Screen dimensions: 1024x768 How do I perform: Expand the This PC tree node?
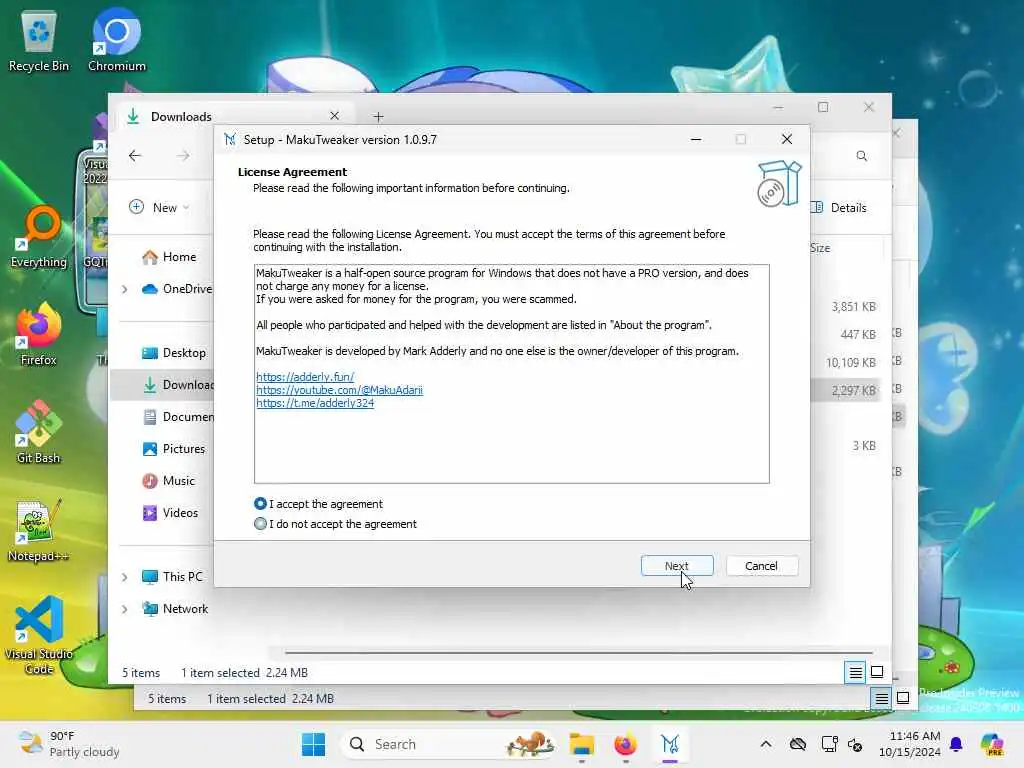coord(125,577)
